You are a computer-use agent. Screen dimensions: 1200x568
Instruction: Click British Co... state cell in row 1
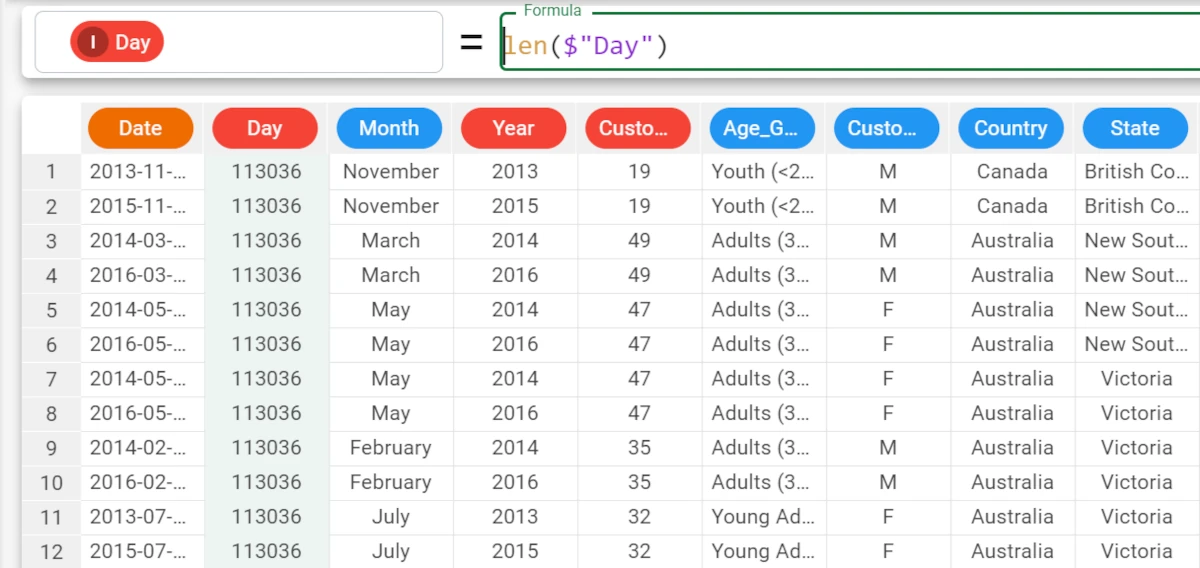(1137, 172)
